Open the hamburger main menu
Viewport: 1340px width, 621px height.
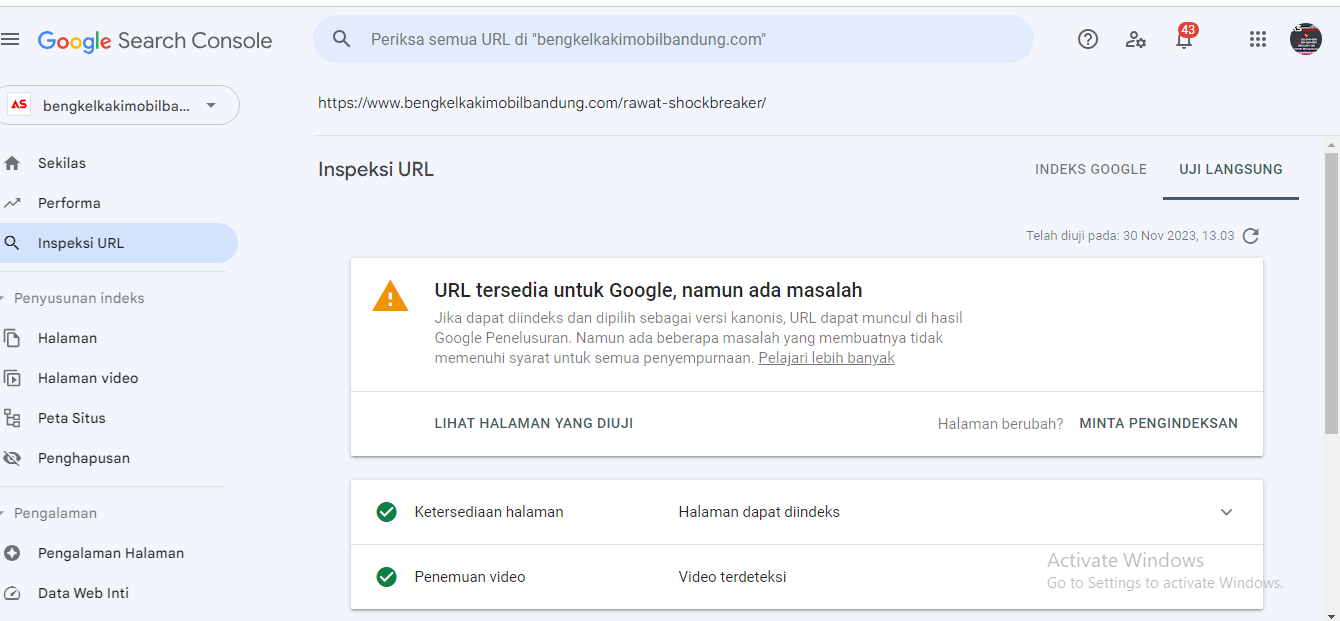tap(10, 39)
